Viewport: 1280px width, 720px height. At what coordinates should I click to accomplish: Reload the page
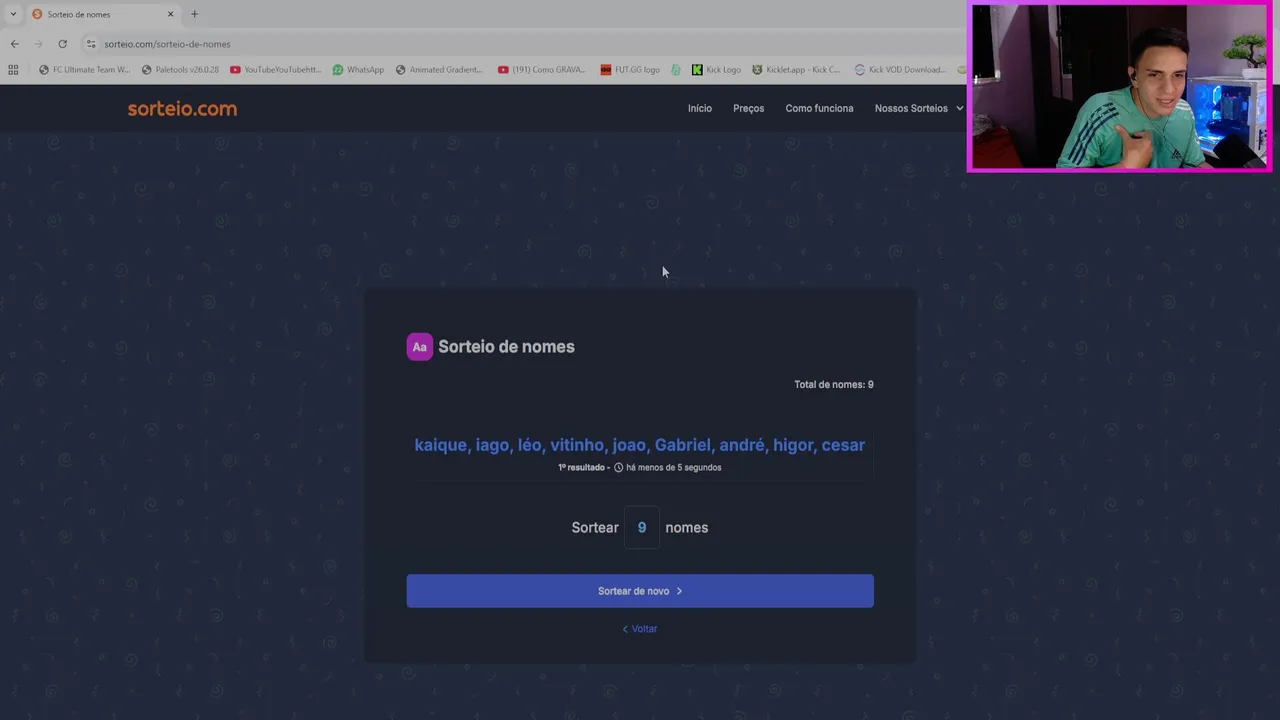coord(62,44)
